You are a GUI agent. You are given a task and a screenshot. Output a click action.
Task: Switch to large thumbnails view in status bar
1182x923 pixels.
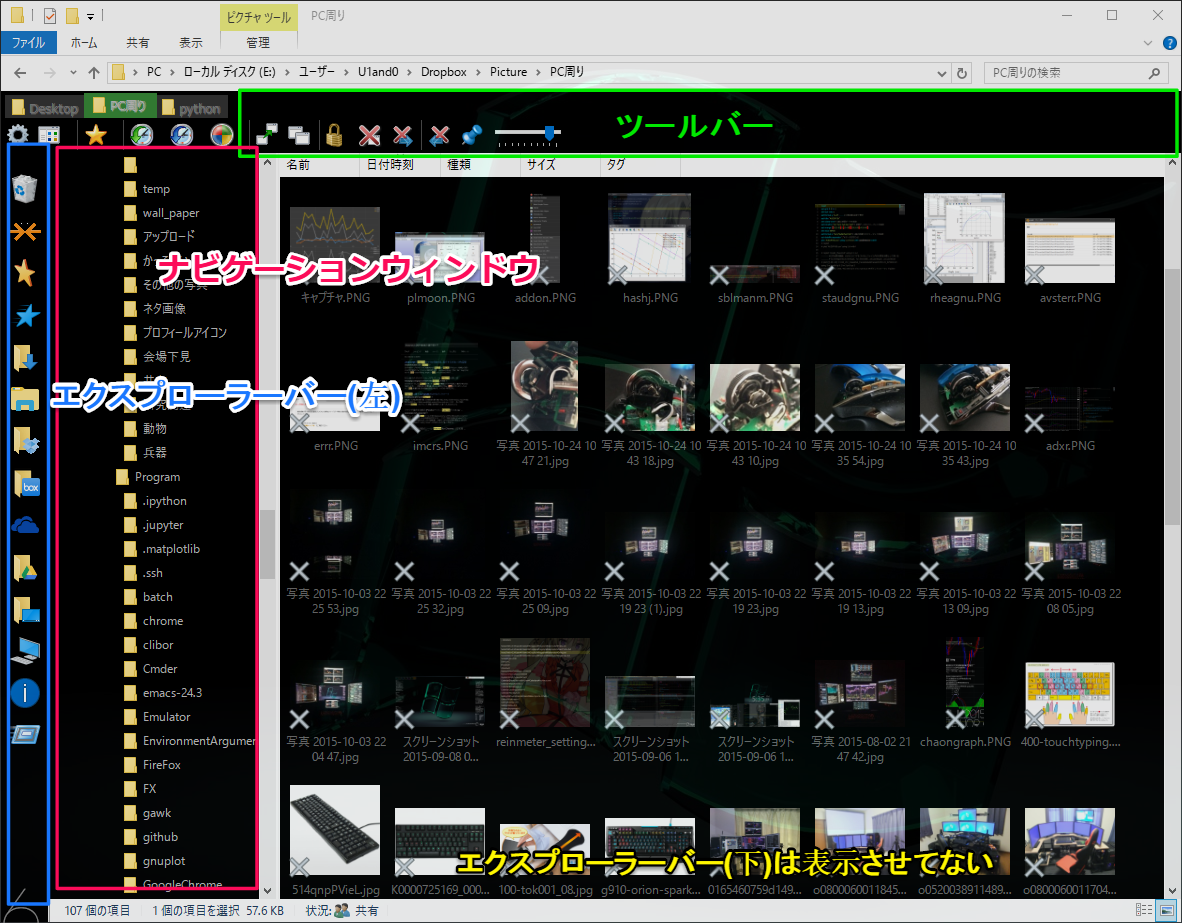(x=1166, y=911)
